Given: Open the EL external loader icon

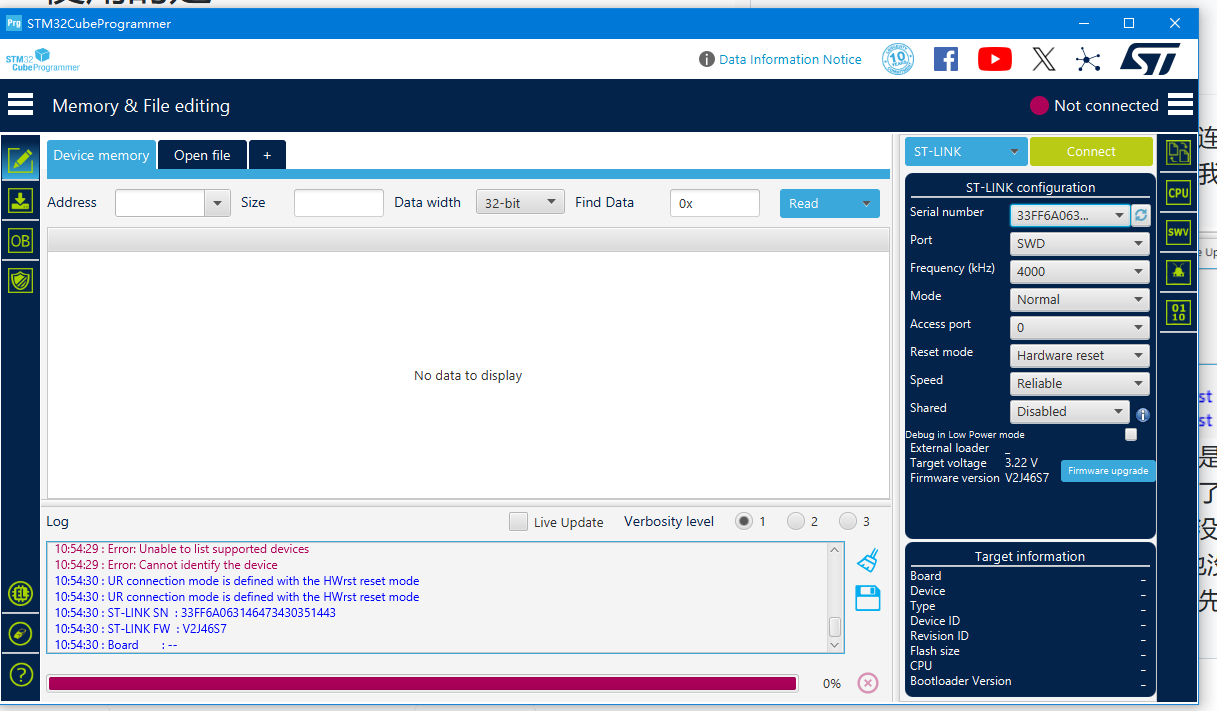Looking at the screenshot, I should [21, 593].
